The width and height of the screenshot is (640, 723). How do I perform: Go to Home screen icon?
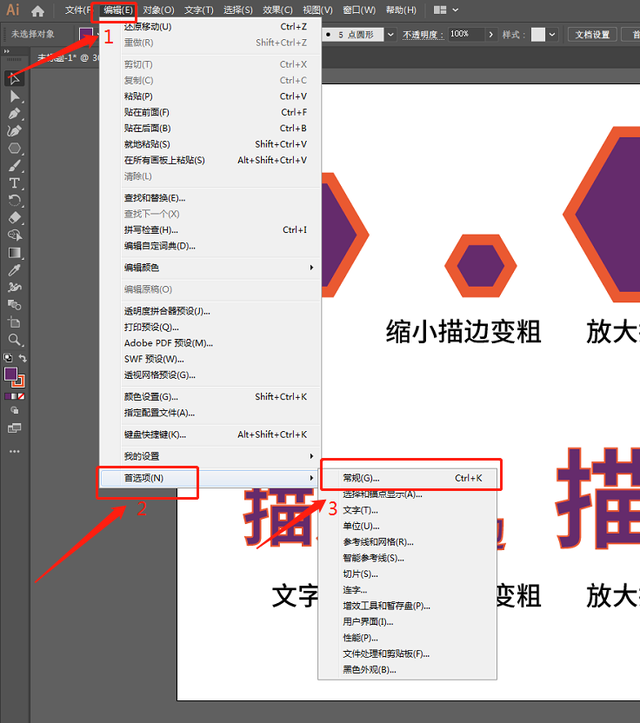[38, 11]
